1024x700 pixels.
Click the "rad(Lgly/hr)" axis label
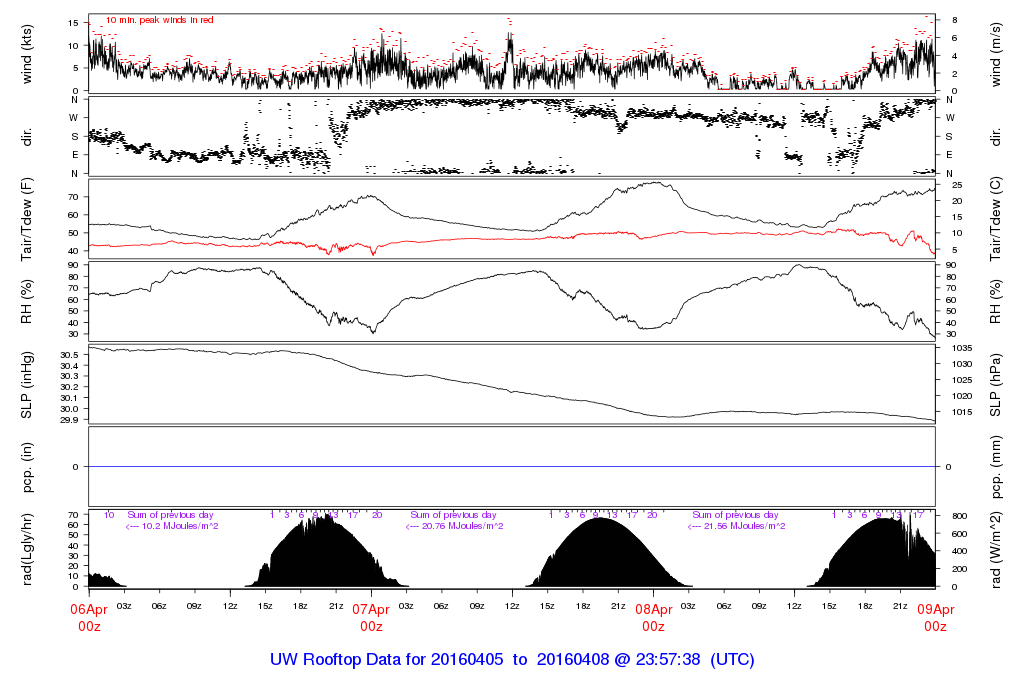tap(29, 548)
